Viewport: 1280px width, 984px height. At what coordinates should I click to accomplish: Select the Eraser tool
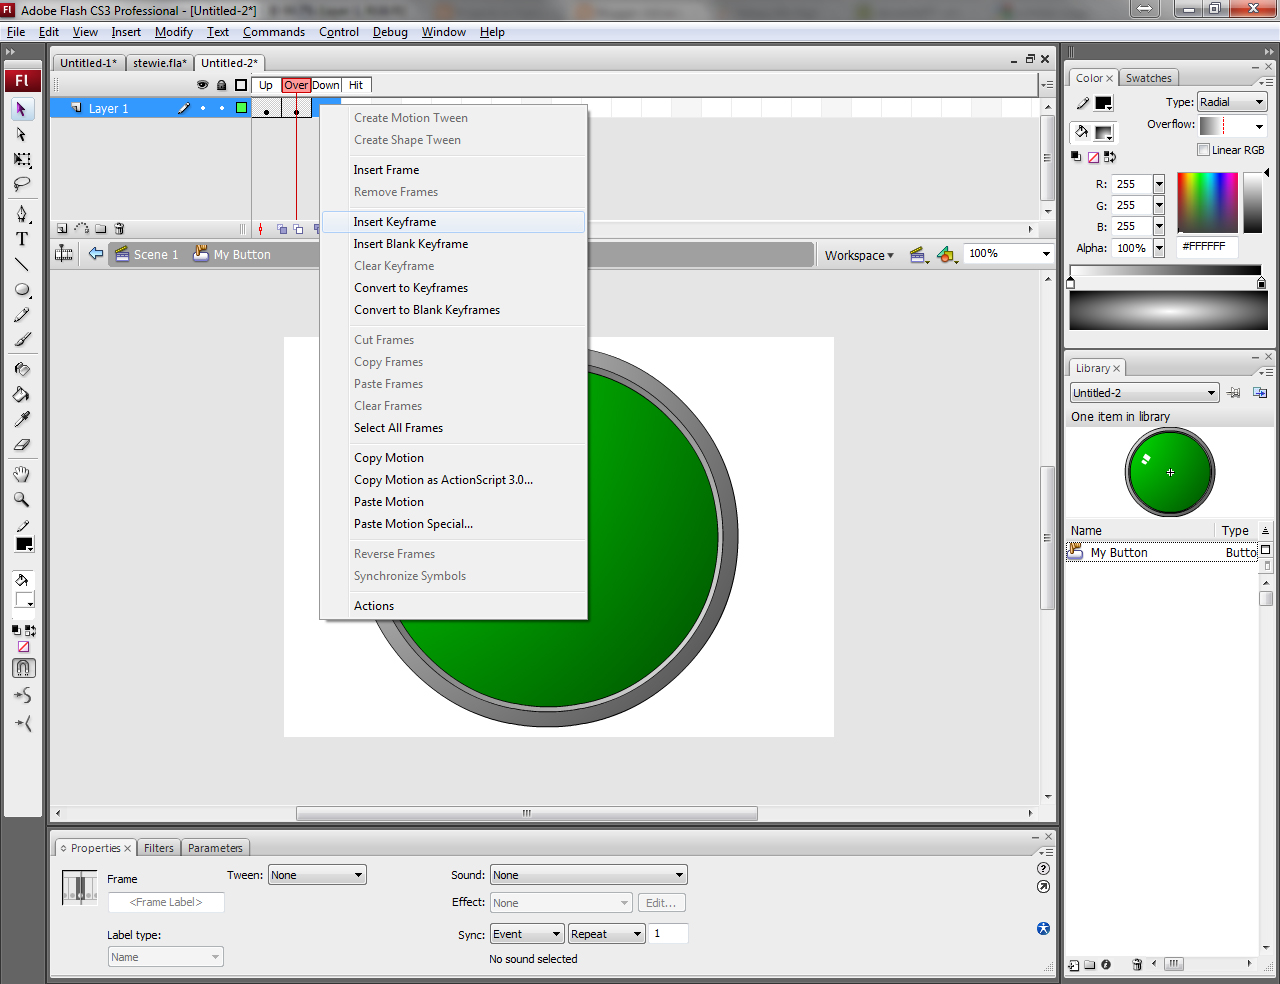21,445
